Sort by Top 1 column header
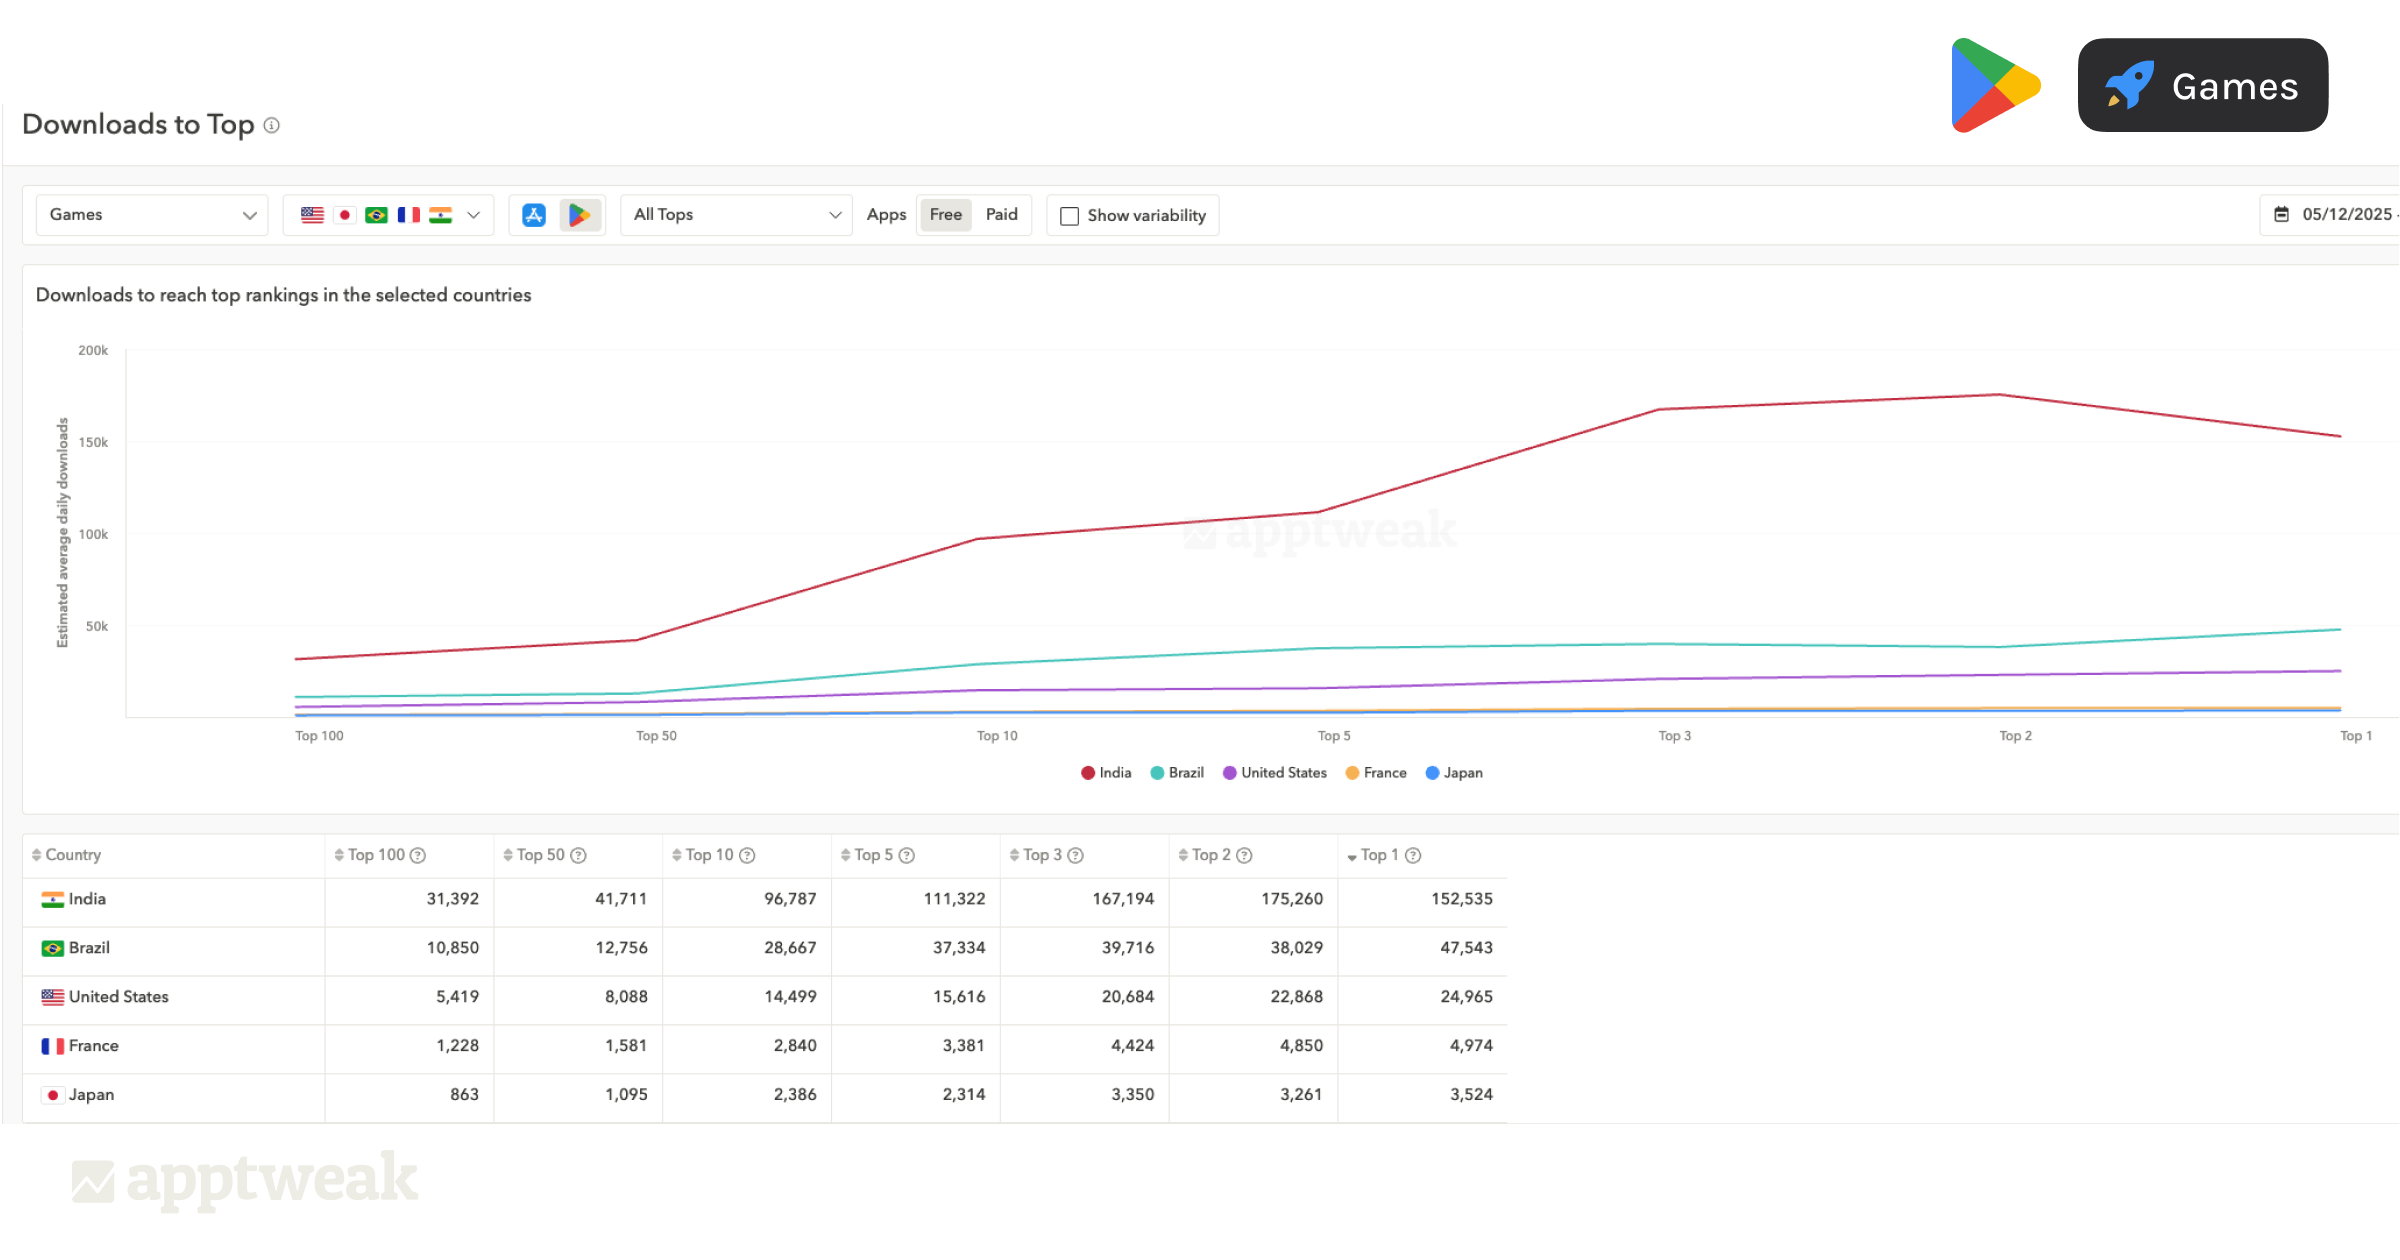Image resolution: width=2400 pixels, height=1260 pixels. click(x=1373, y=855)
